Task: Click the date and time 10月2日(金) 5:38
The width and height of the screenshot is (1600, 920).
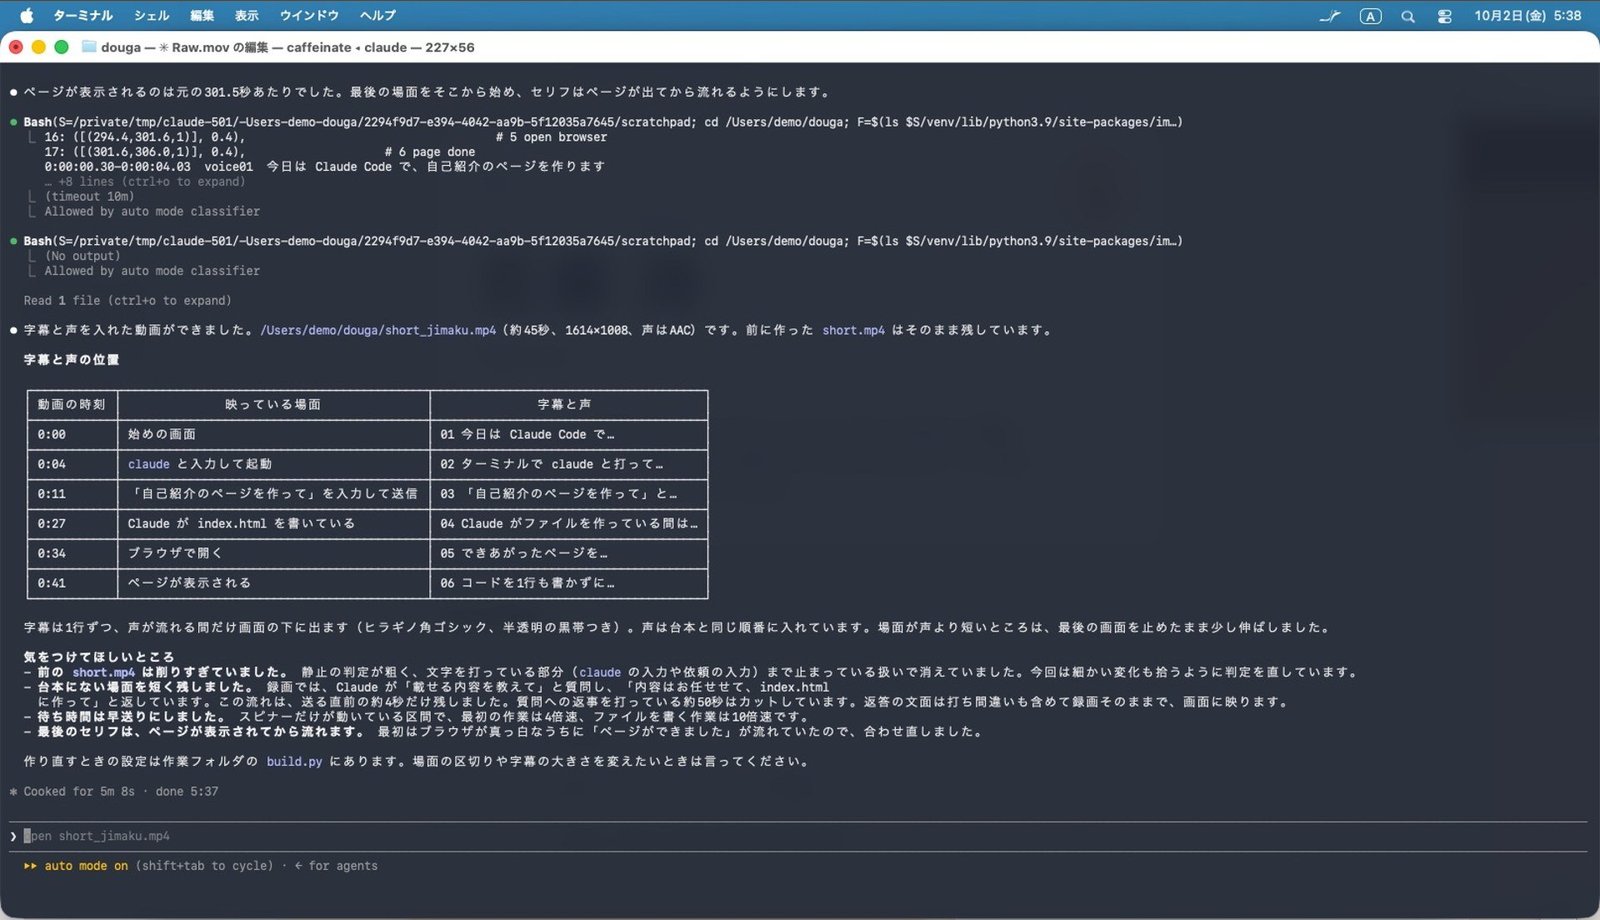Action: 1527,16
